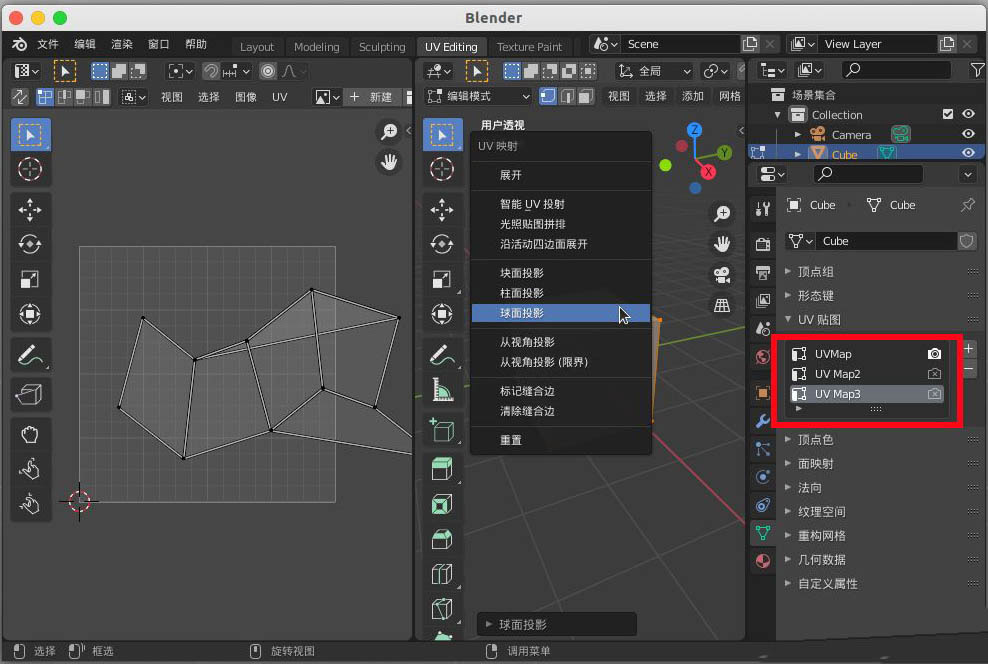Click the pan hand icon in UV editor
Viewport: 988px width, 664px height.
point(389,162)
